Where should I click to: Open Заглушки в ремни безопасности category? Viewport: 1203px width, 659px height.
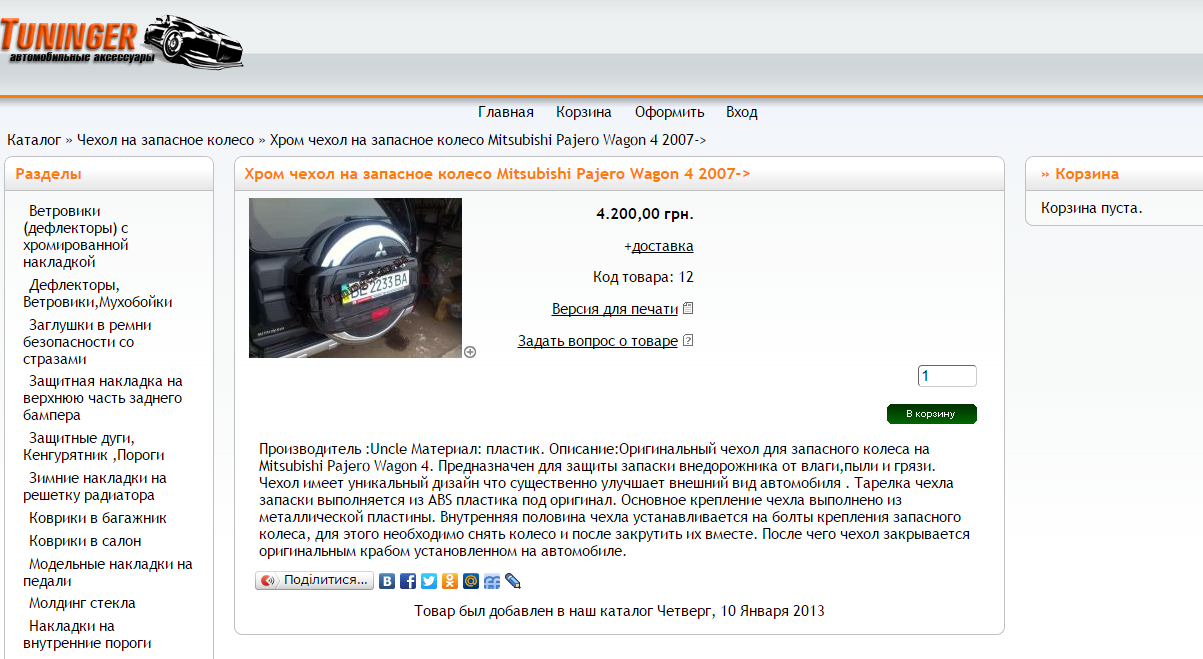pyautogui.click(x=87, y=342)
